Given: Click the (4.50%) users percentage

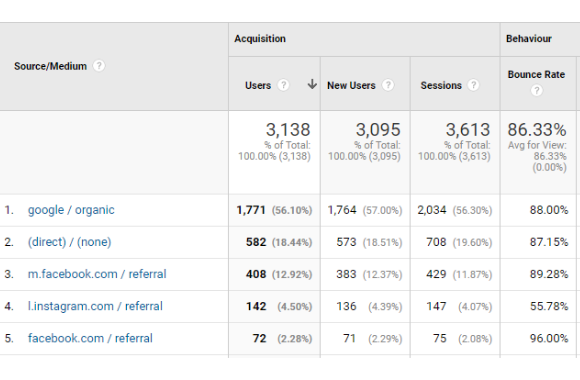Looking at the screenshot, I should 295,307.
